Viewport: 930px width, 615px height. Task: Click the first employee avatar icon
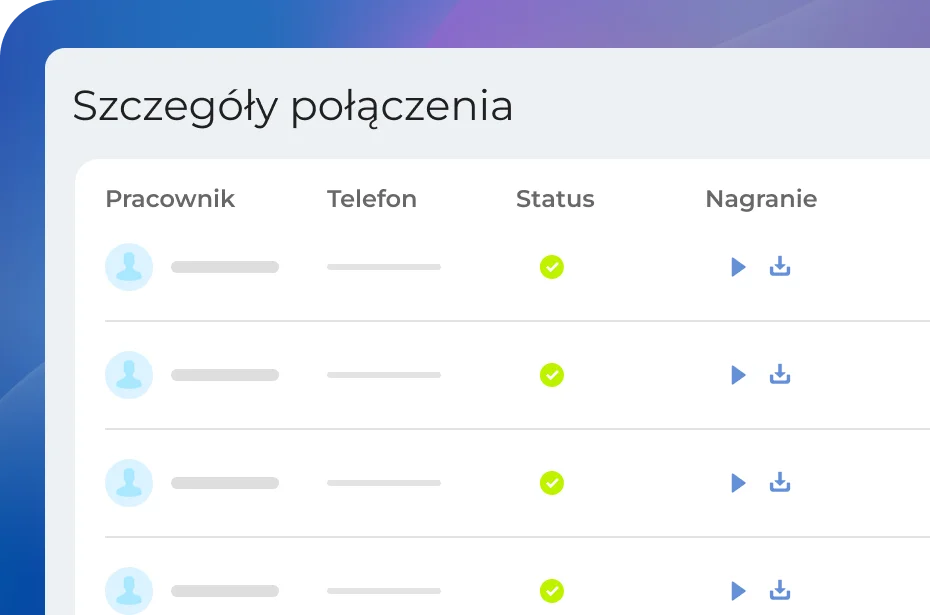pyautogui.click(x=129, y=267)
